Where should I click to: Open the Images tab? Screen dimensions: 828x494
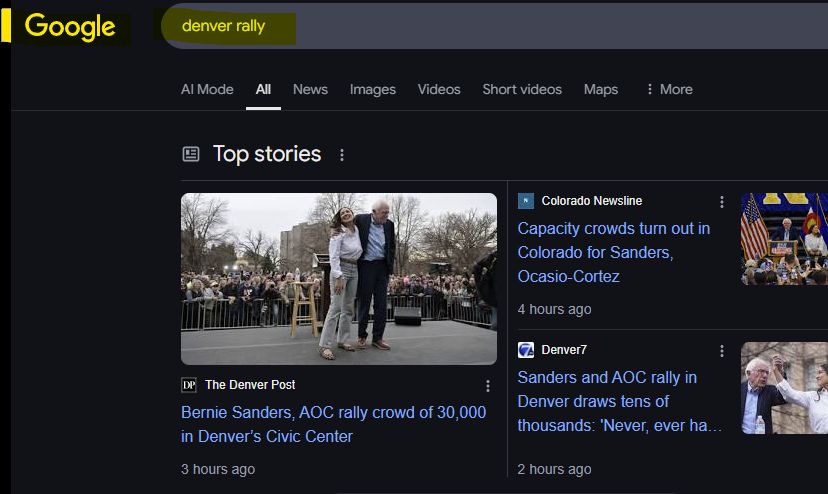[x=372, y=89]
